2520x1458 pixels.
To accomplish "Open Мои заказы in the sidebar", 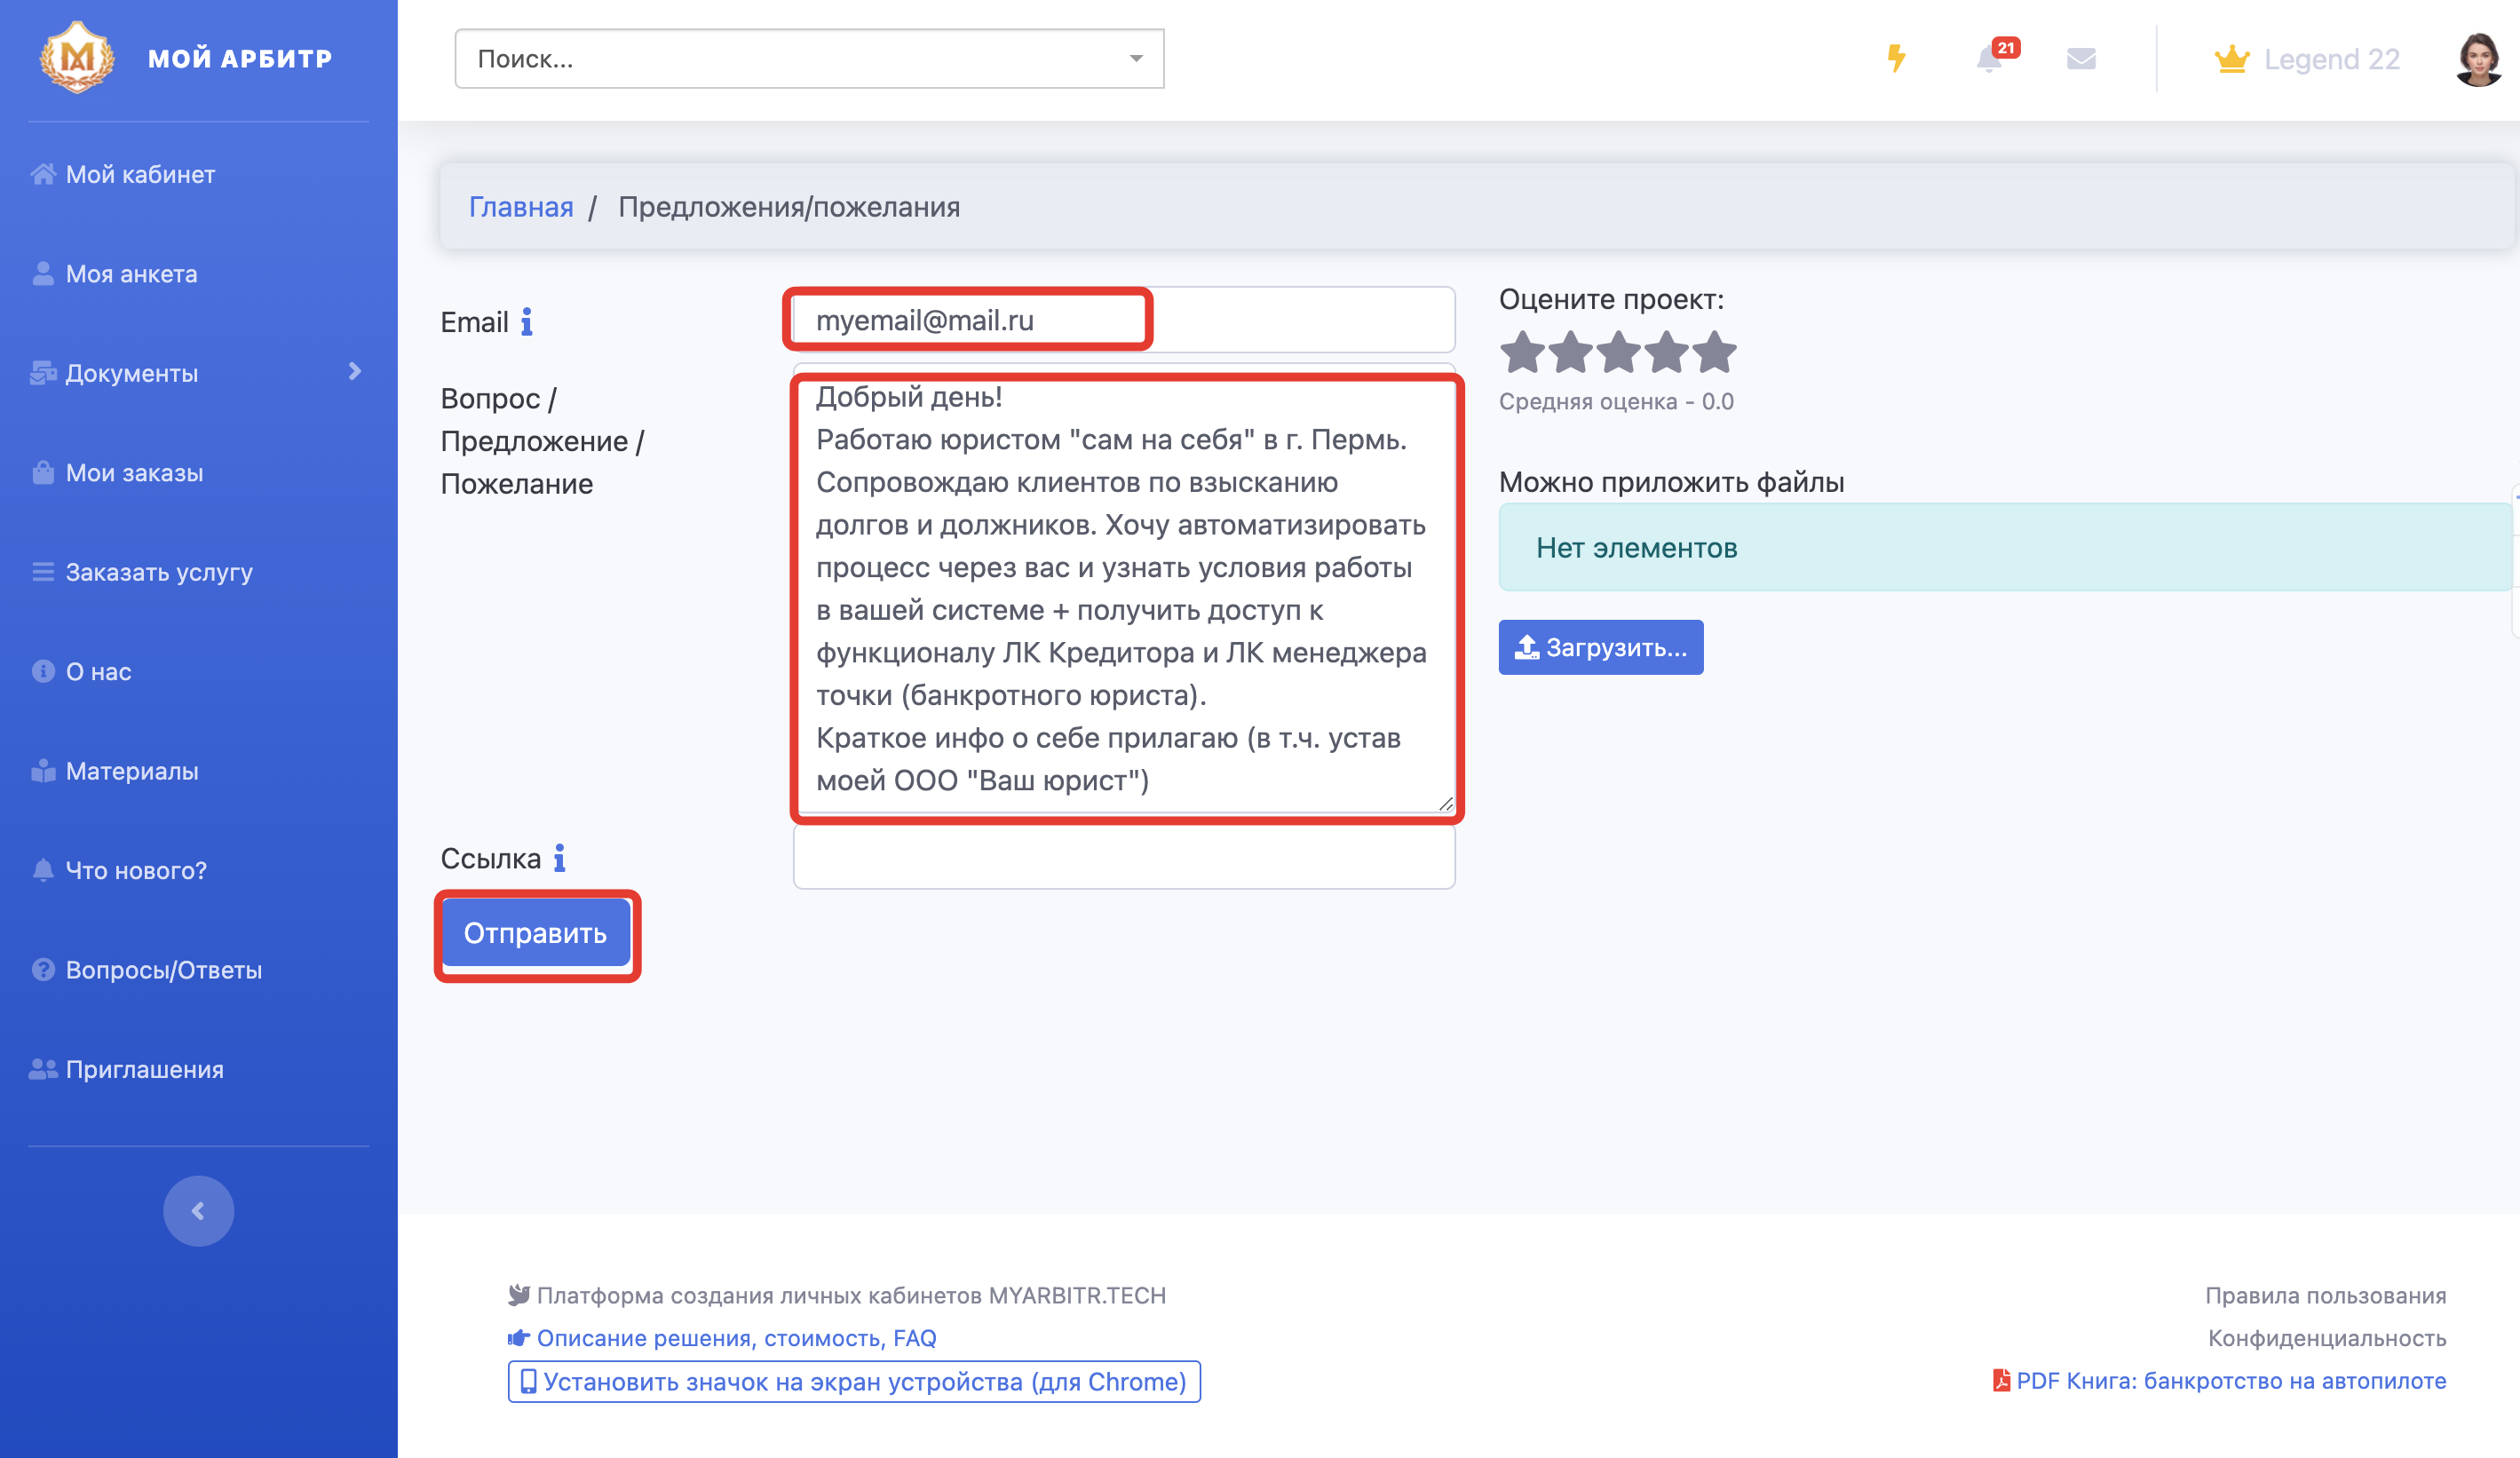I will 134,473.
